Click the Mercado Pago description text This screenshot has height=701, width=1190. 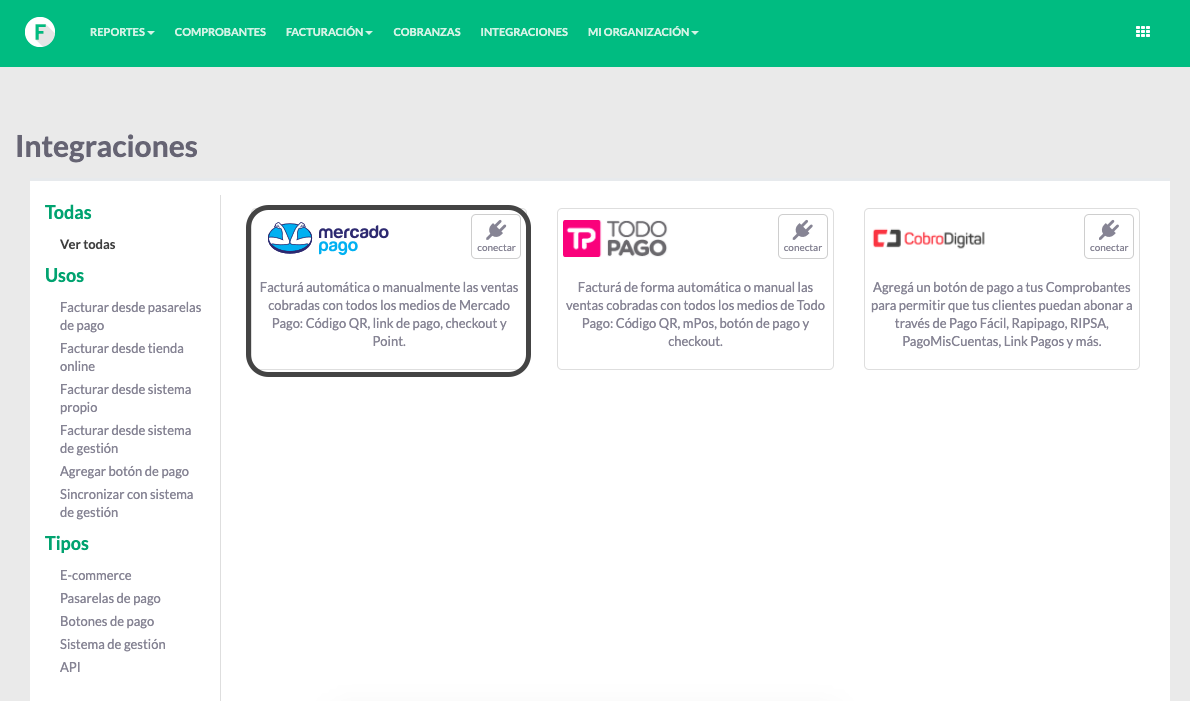coord(389,314)
